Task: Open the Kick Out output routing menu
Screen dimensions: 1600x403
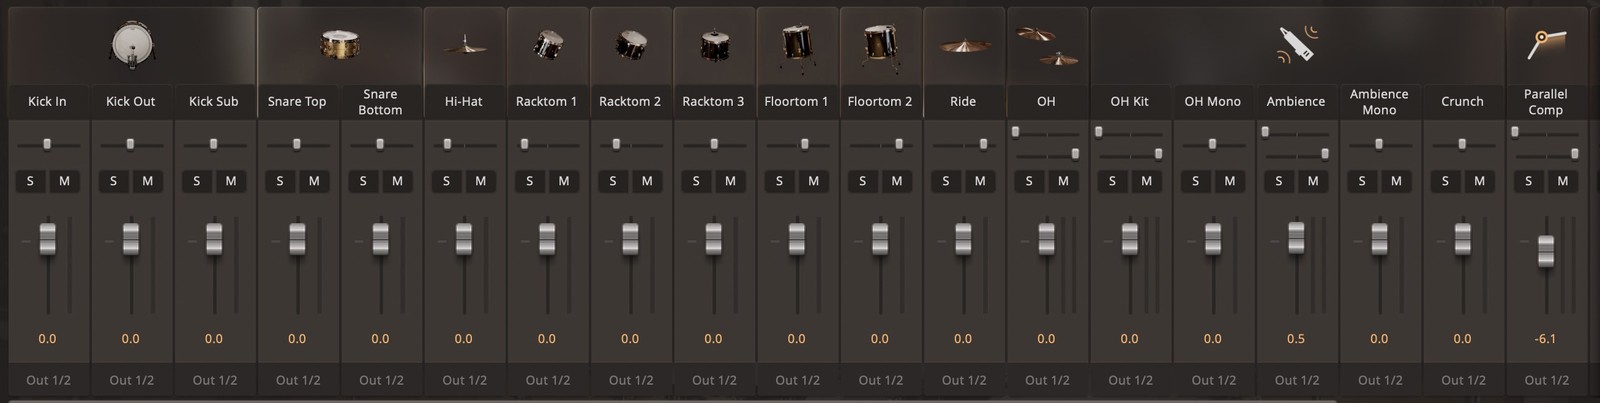Action: click(131, 380)
